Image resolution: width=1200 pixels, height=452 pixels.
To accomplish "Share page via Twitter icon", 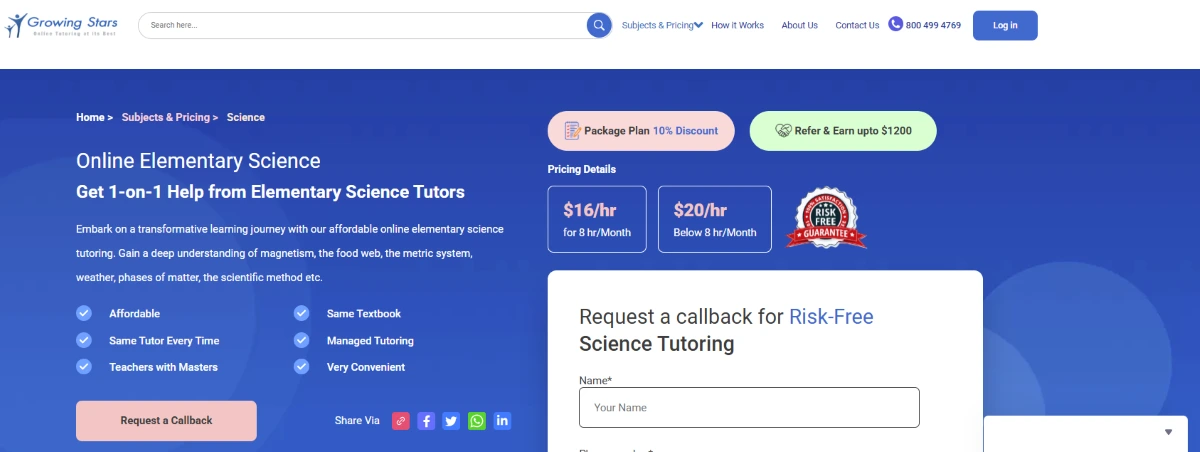I will point(451,421).
